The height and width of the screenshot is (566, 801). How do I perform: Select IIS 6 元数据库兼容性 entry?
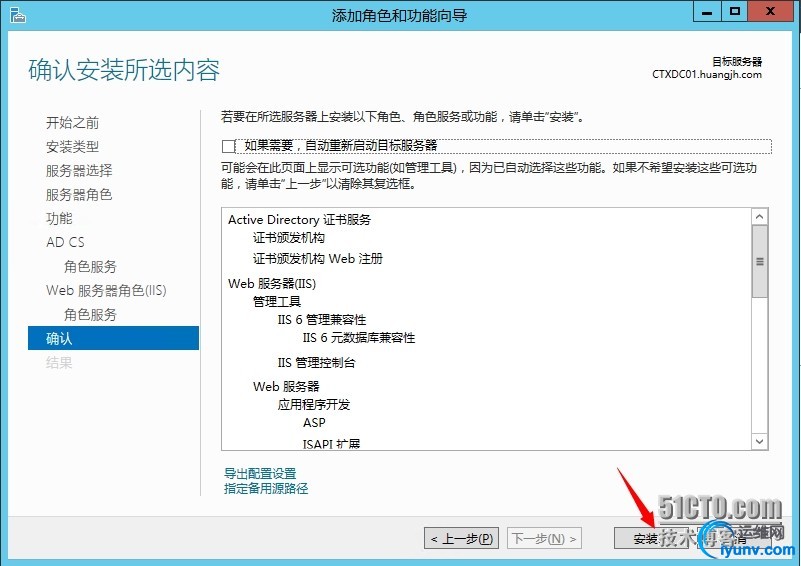[x=359, y=338]
